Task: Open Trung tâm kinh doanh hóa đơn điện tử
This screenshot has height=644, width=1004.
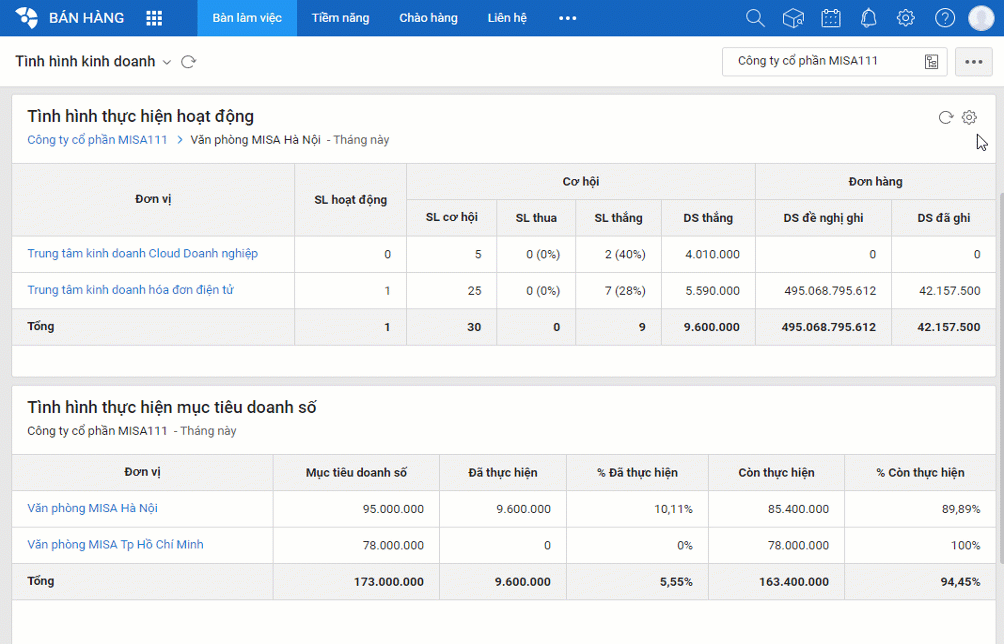Action: pos(130,290)
